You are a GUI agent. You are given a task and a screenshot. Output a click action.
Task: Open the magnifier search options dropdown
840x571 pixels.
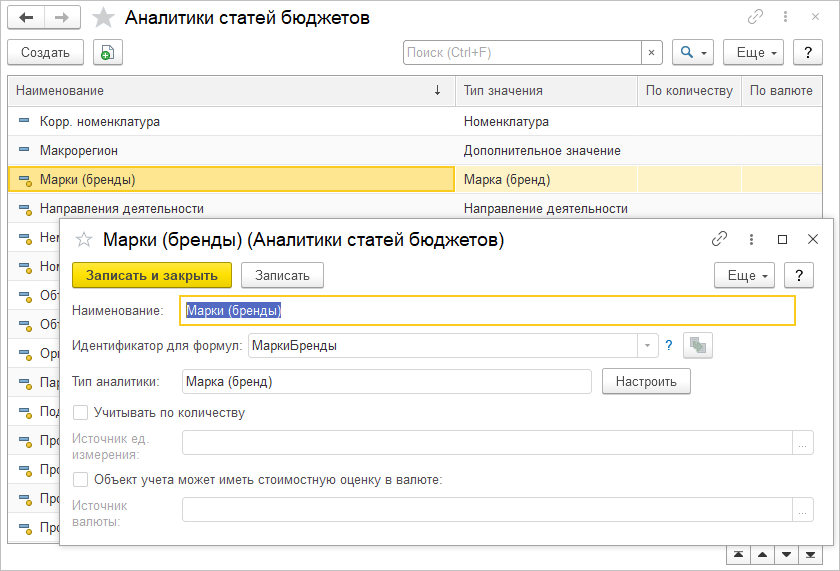(692, 53)
